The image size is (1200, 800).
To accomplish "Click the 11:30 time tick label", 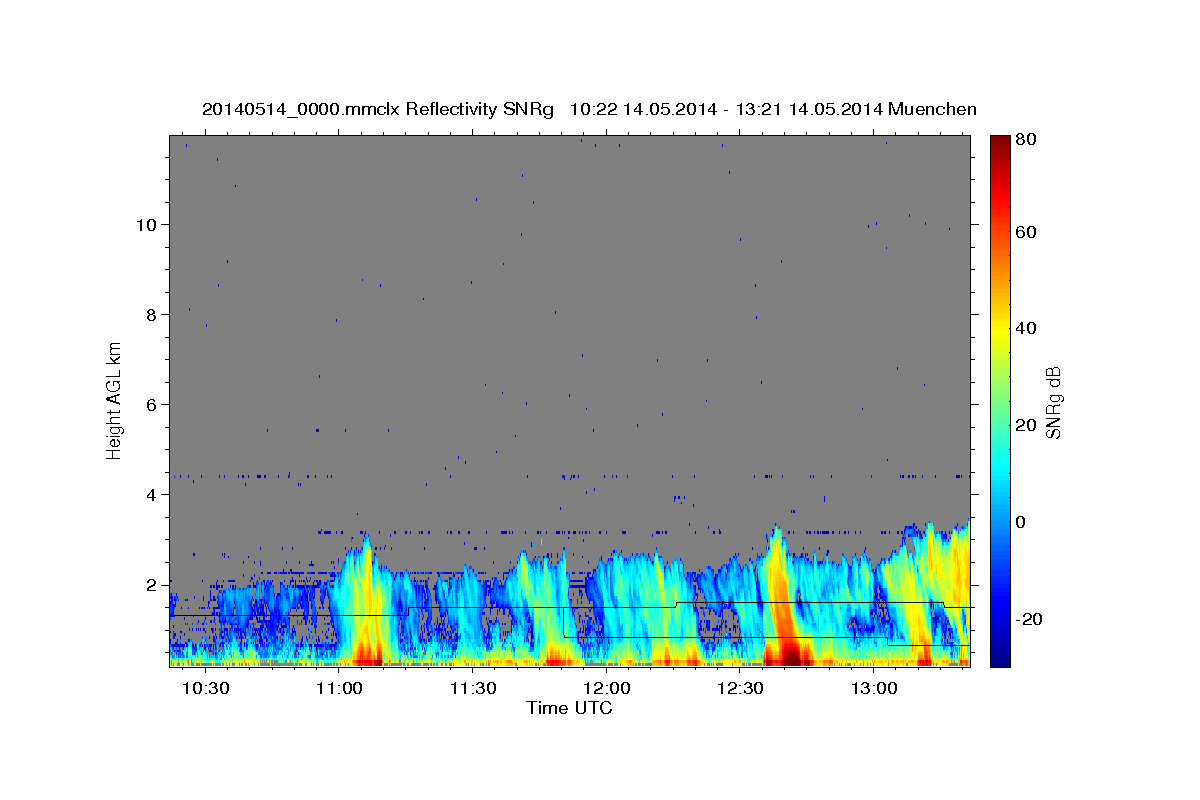I will coord(473,689).
